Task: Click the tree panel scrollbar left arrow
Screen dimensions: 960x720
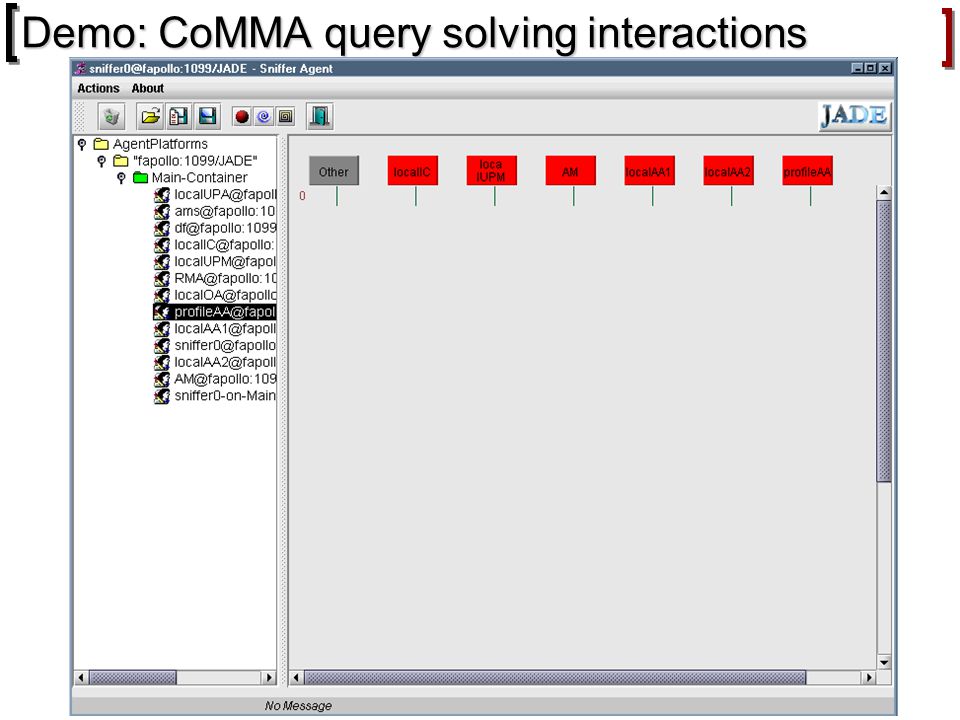Action: pos(81,677)
